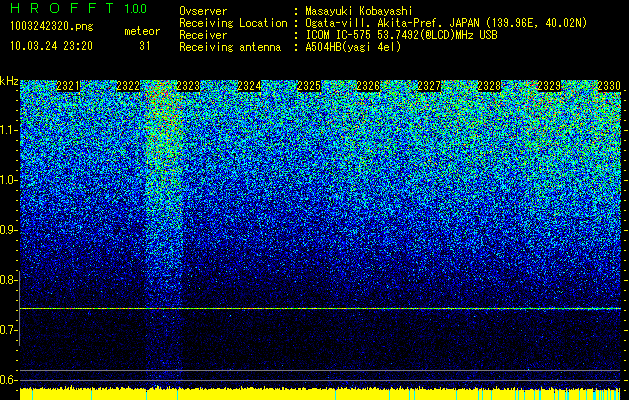Click the 2329 time marker
This screenshot has width=629, height=400.
[549, 86]
